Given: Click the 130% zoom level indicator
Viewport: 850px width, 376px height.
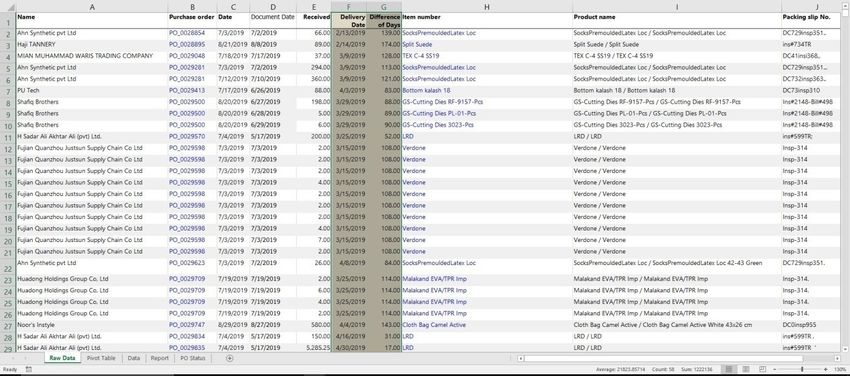Looking at the screenshot, I should coord(840,369).
